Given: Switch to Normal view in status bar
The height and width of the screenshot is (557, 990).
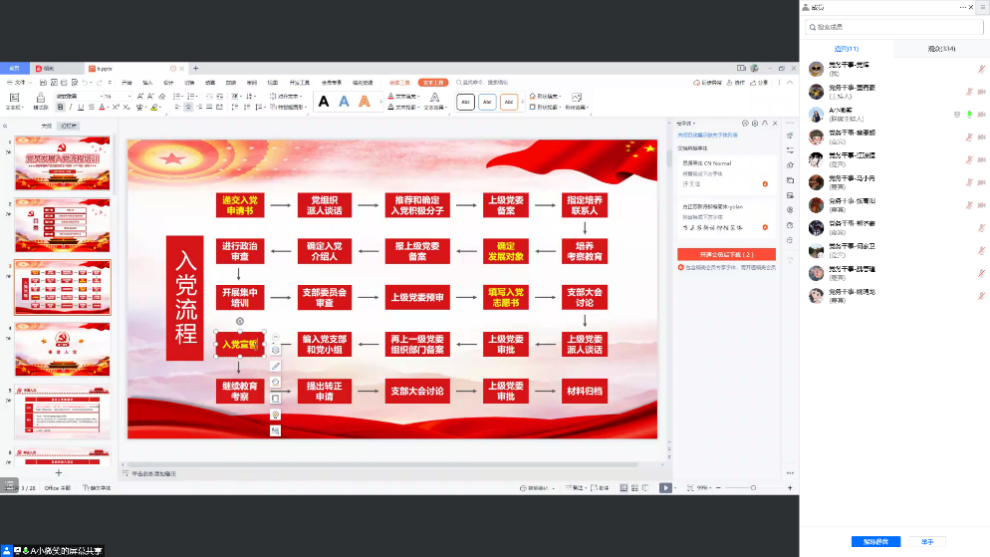Looking at the screenshot, I should point(623,488).
